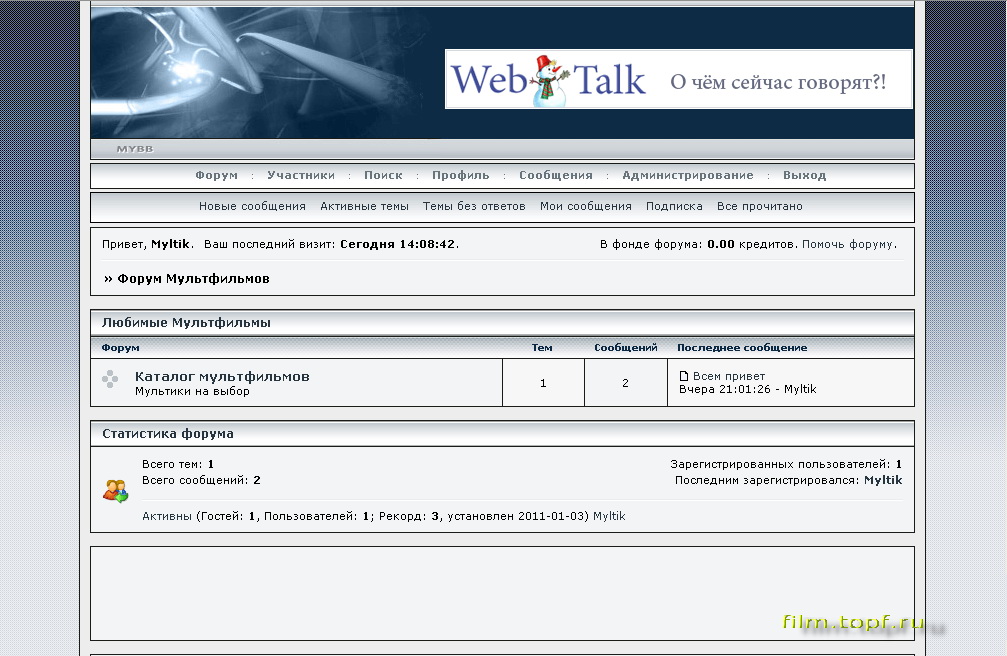Open Темы без ответов

474,206
